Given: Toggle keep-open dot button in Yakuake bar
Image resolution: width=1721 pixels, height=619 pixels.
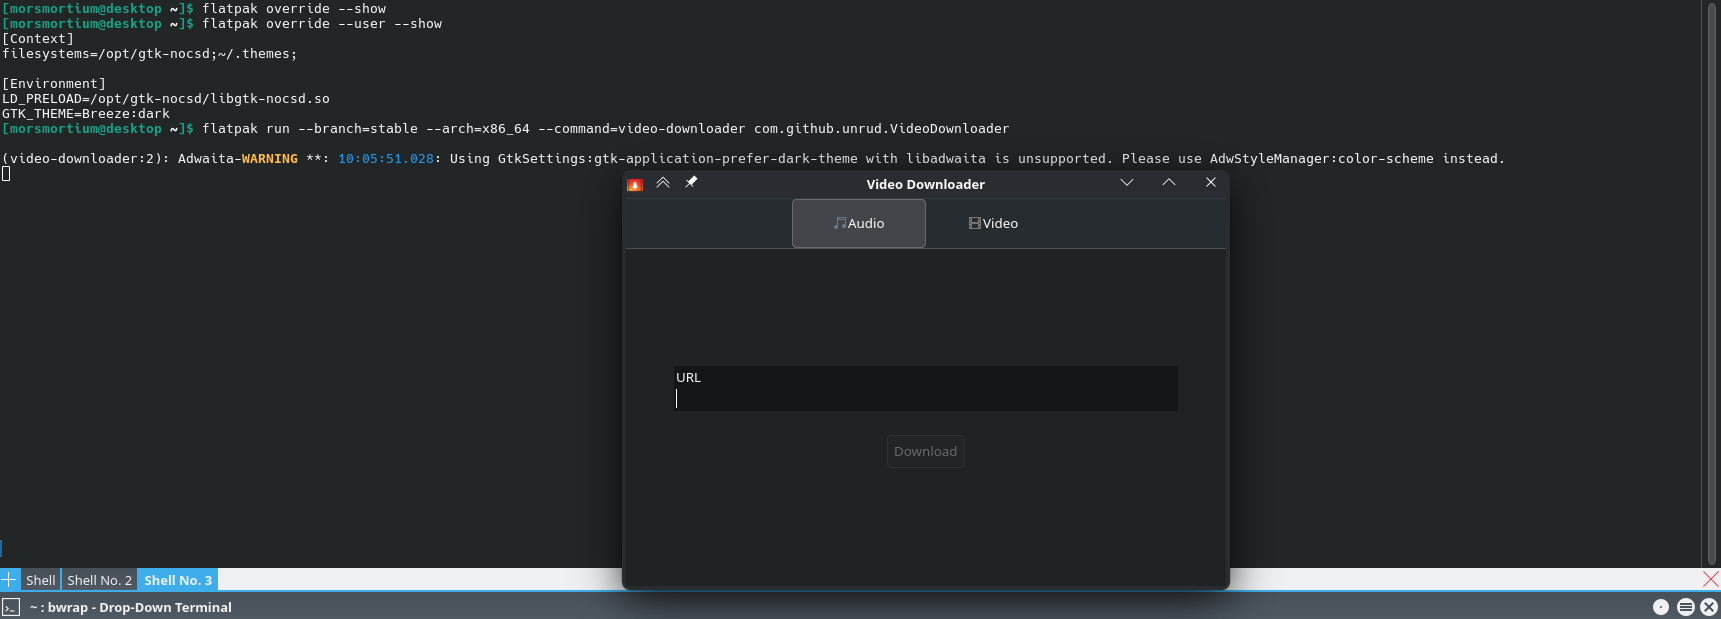Looking at the screenshot, I should 1661,607.
